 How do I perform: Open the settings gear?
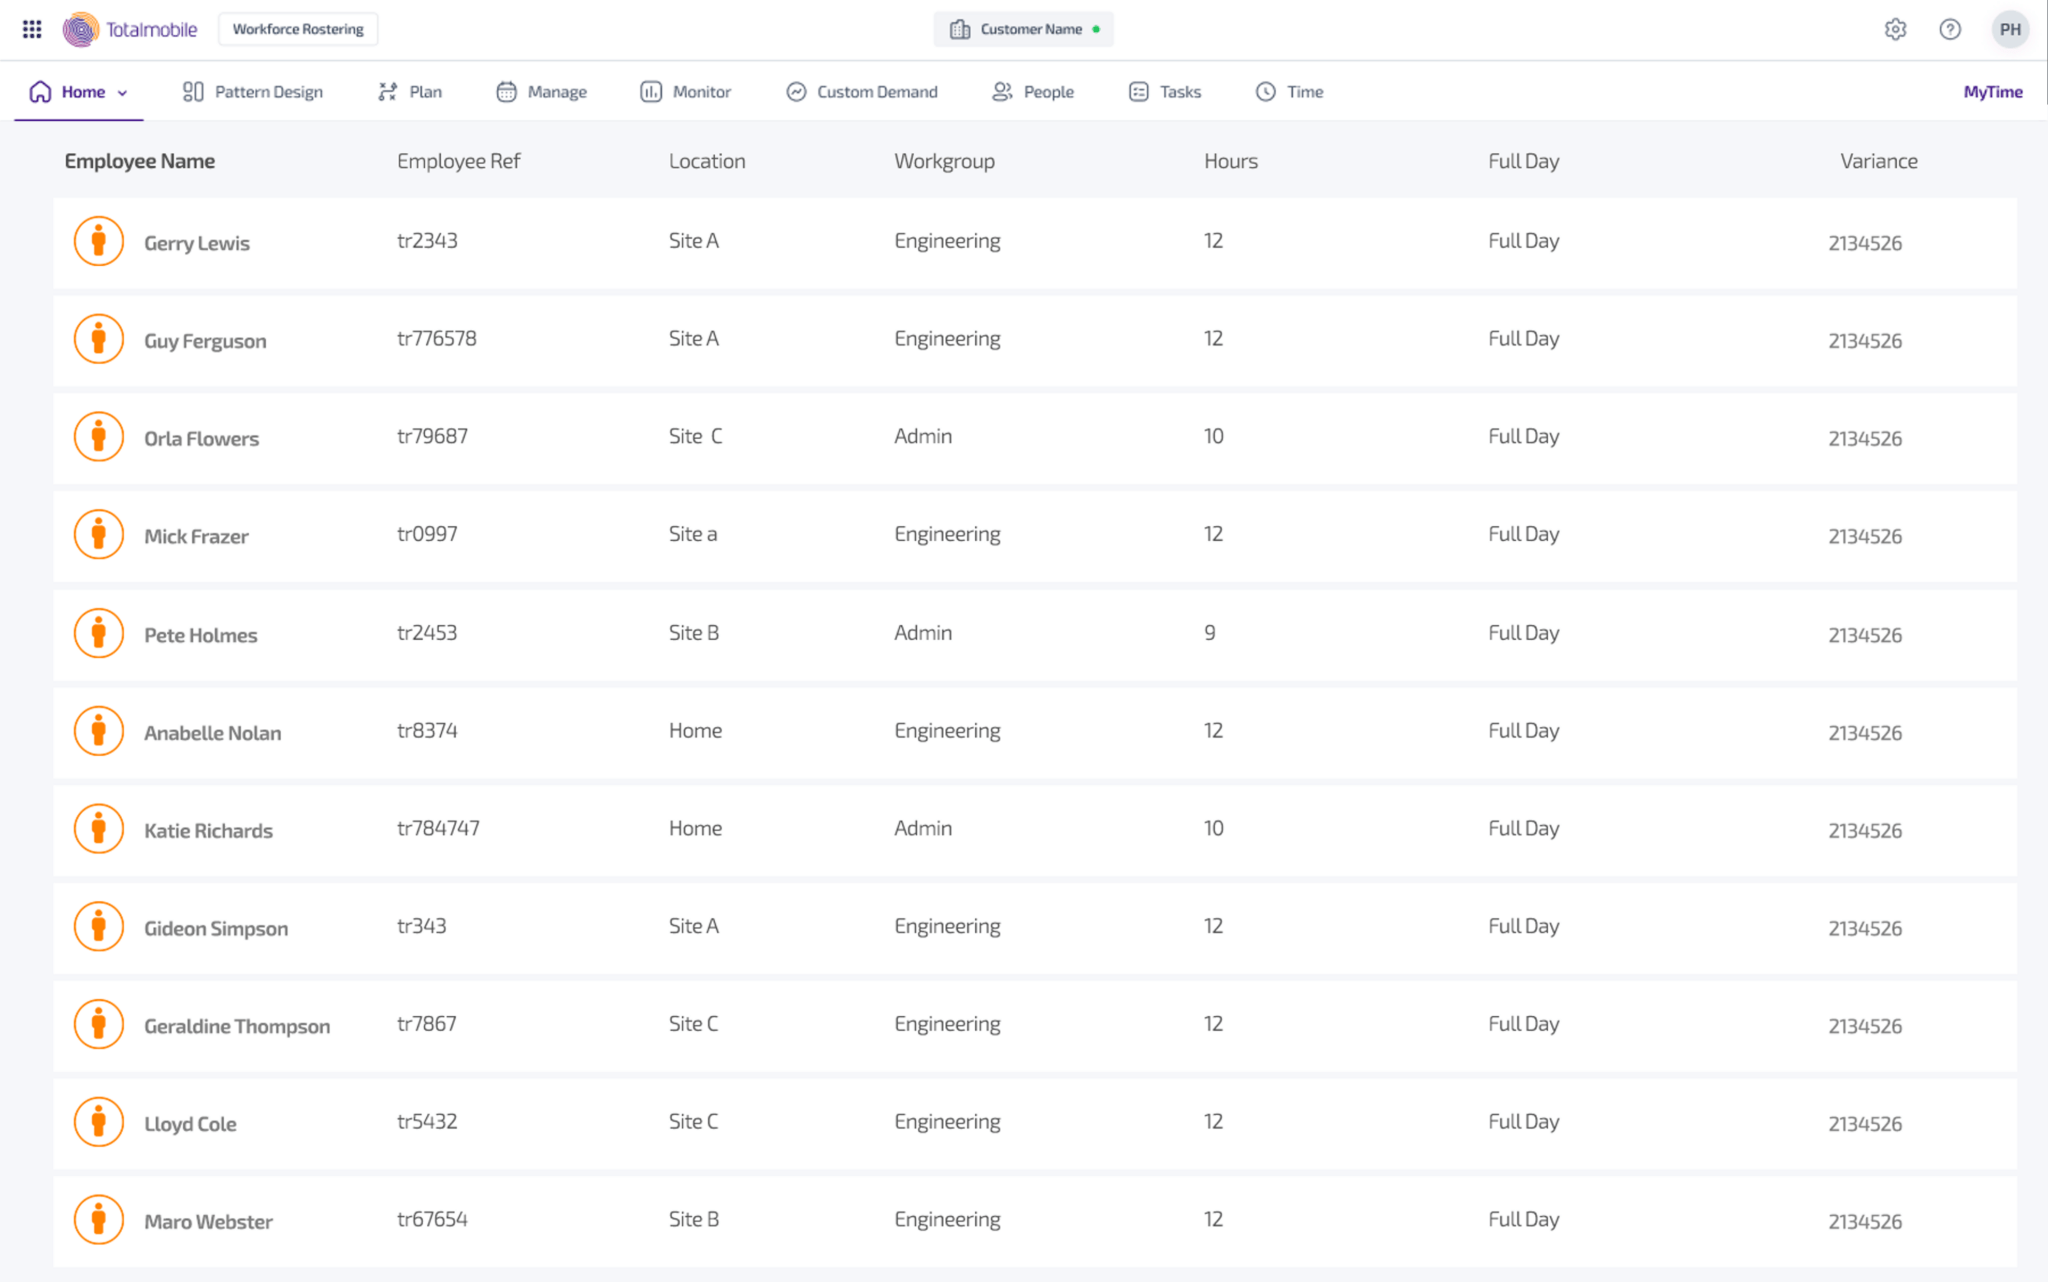click(1896, 29)
